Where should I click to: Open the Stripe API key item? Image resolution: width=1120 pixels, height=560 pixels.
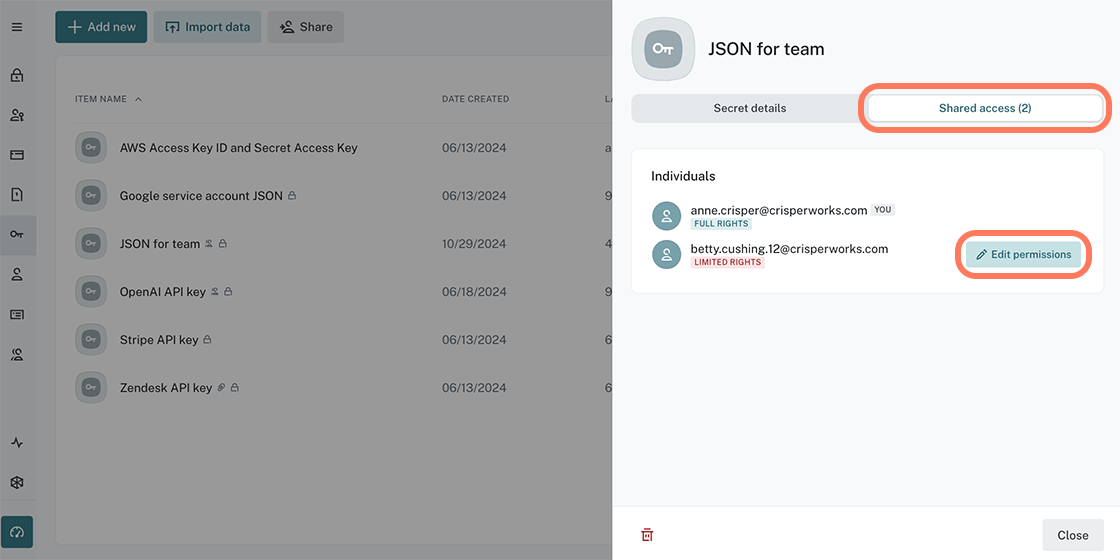[x=159, y=340]
